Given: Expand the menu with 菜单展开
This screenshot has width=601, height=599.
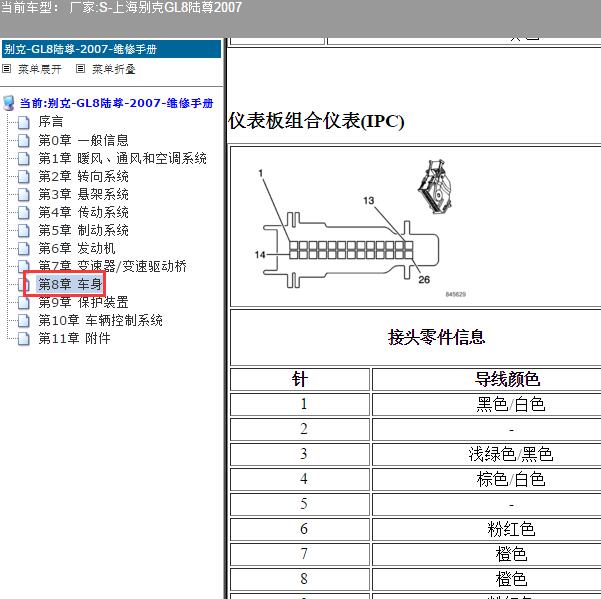Looking at the screenshot, I should [x=40, y=69].
